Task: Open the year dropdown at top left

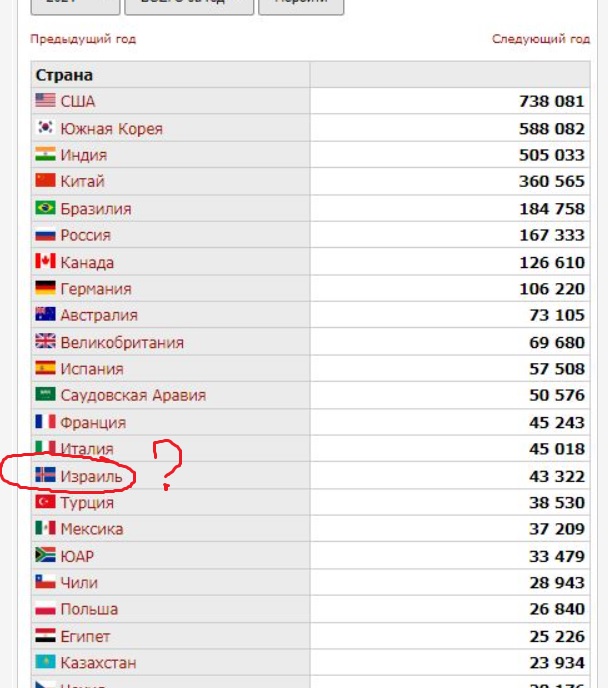Action: [x=75, y=5]
